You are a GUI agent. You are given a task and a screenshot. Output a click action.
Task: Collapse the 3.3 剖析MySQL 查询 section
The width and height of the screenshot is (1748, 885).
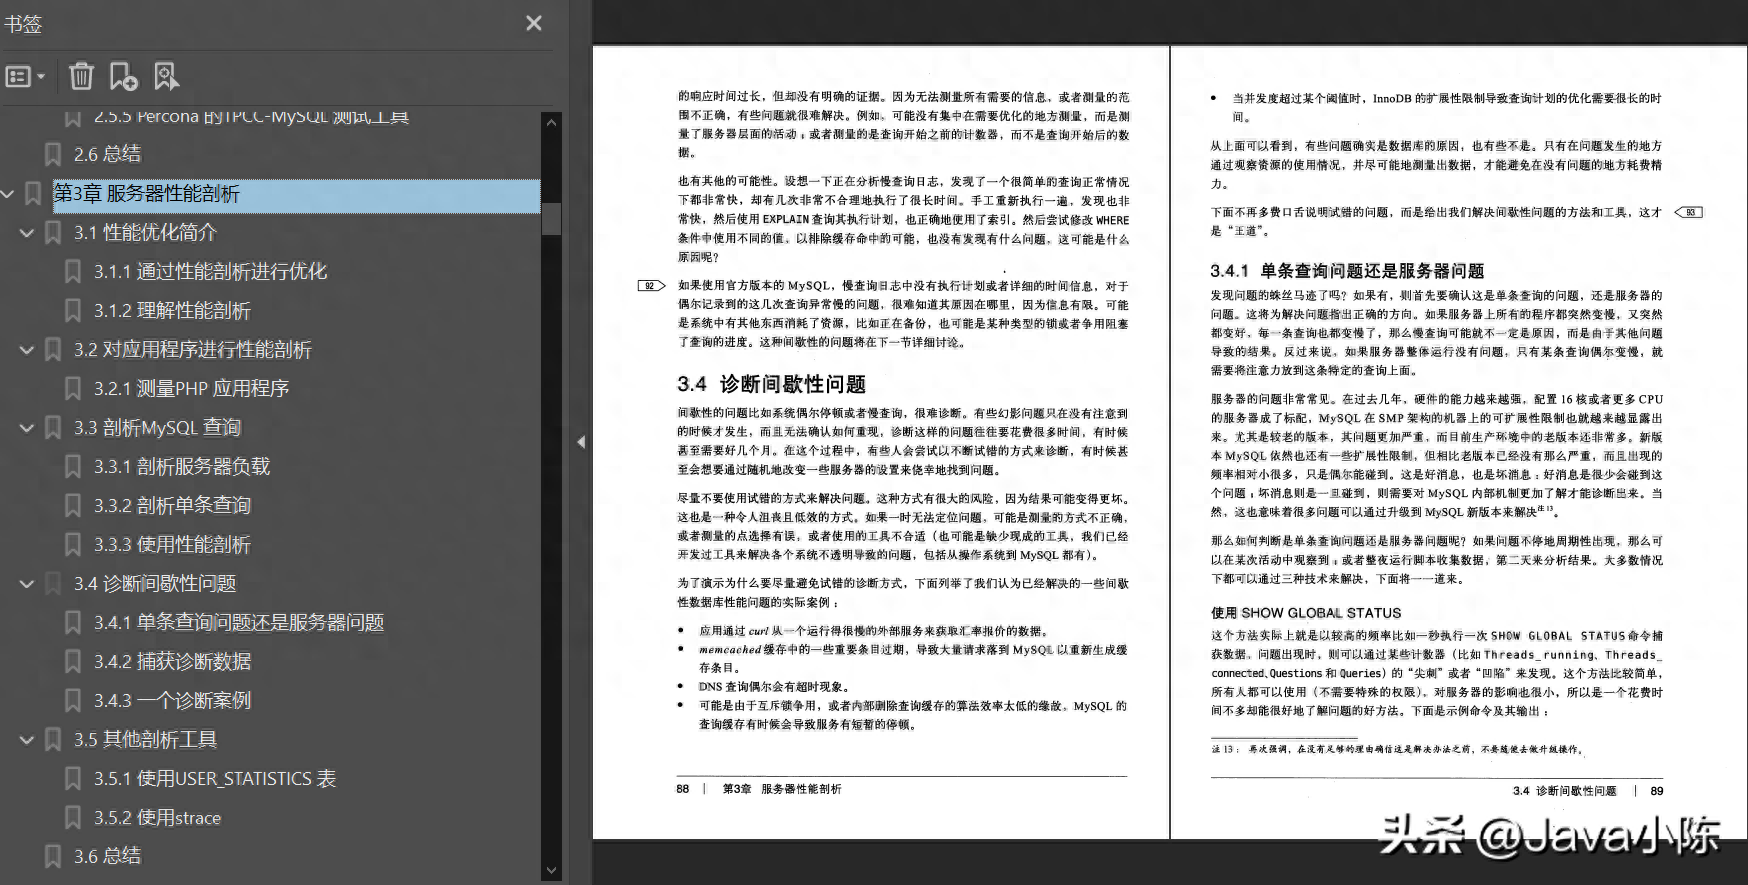point(27,427)
